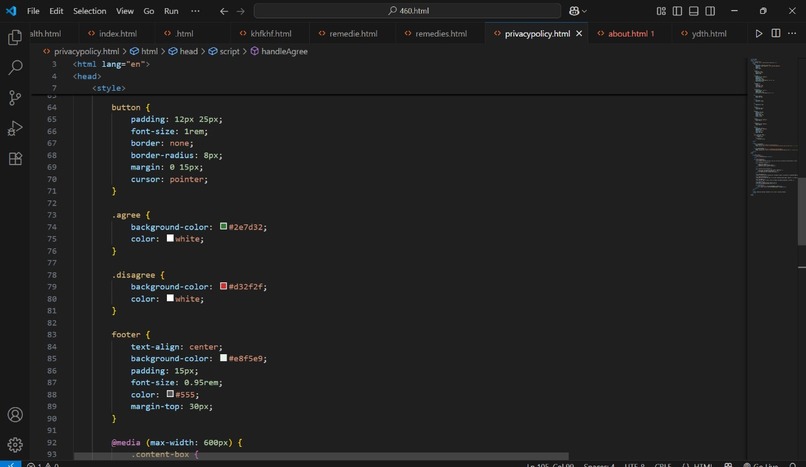Open the Run and Debug view
The height and width of the screenshot is (467, 806).
tap(15, 128)
